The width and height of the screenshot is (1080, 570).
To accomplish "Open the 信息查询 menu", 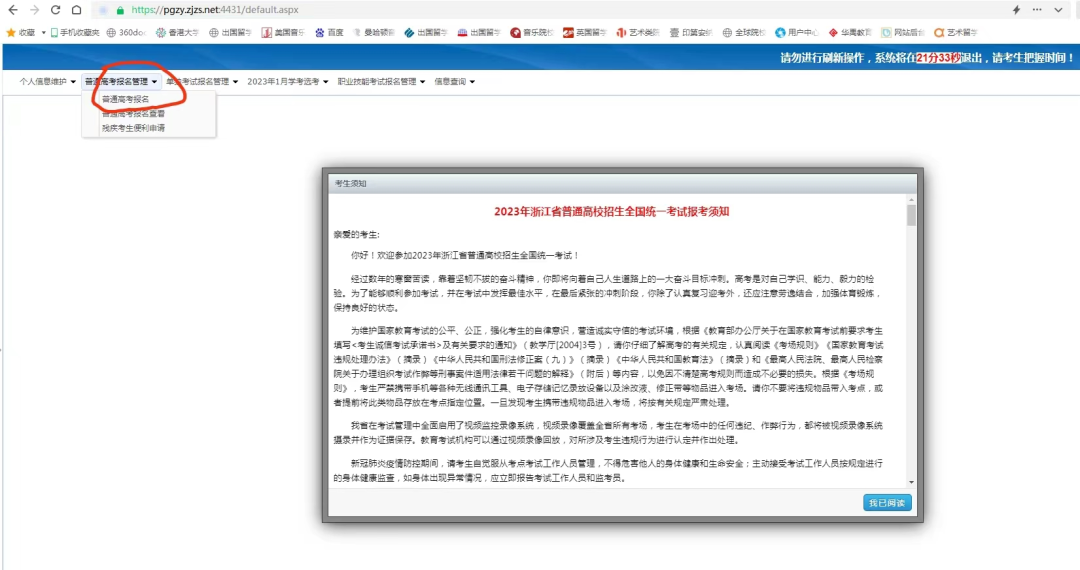I will (455, 81).
